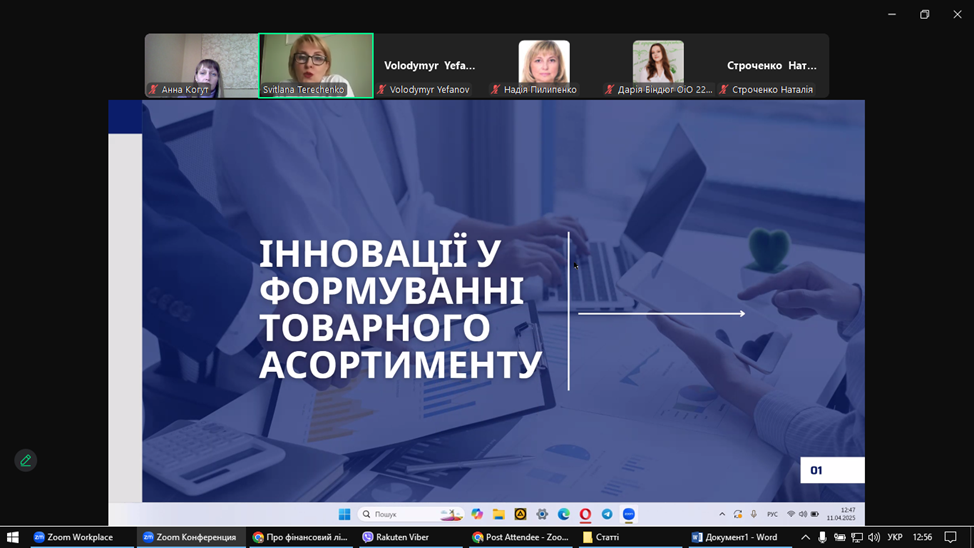This screenshot has width=974, height=548.
Task: Switch to Документ1 - Word
Action: pos(735,537)
